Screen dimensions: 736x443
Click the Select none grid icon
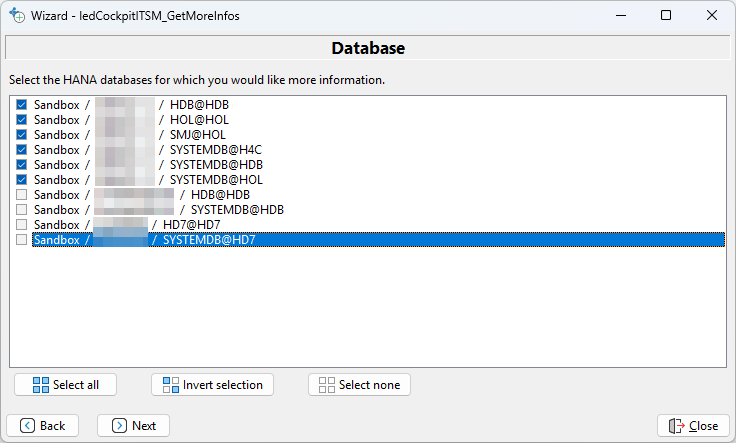click(x=327, y=385)
